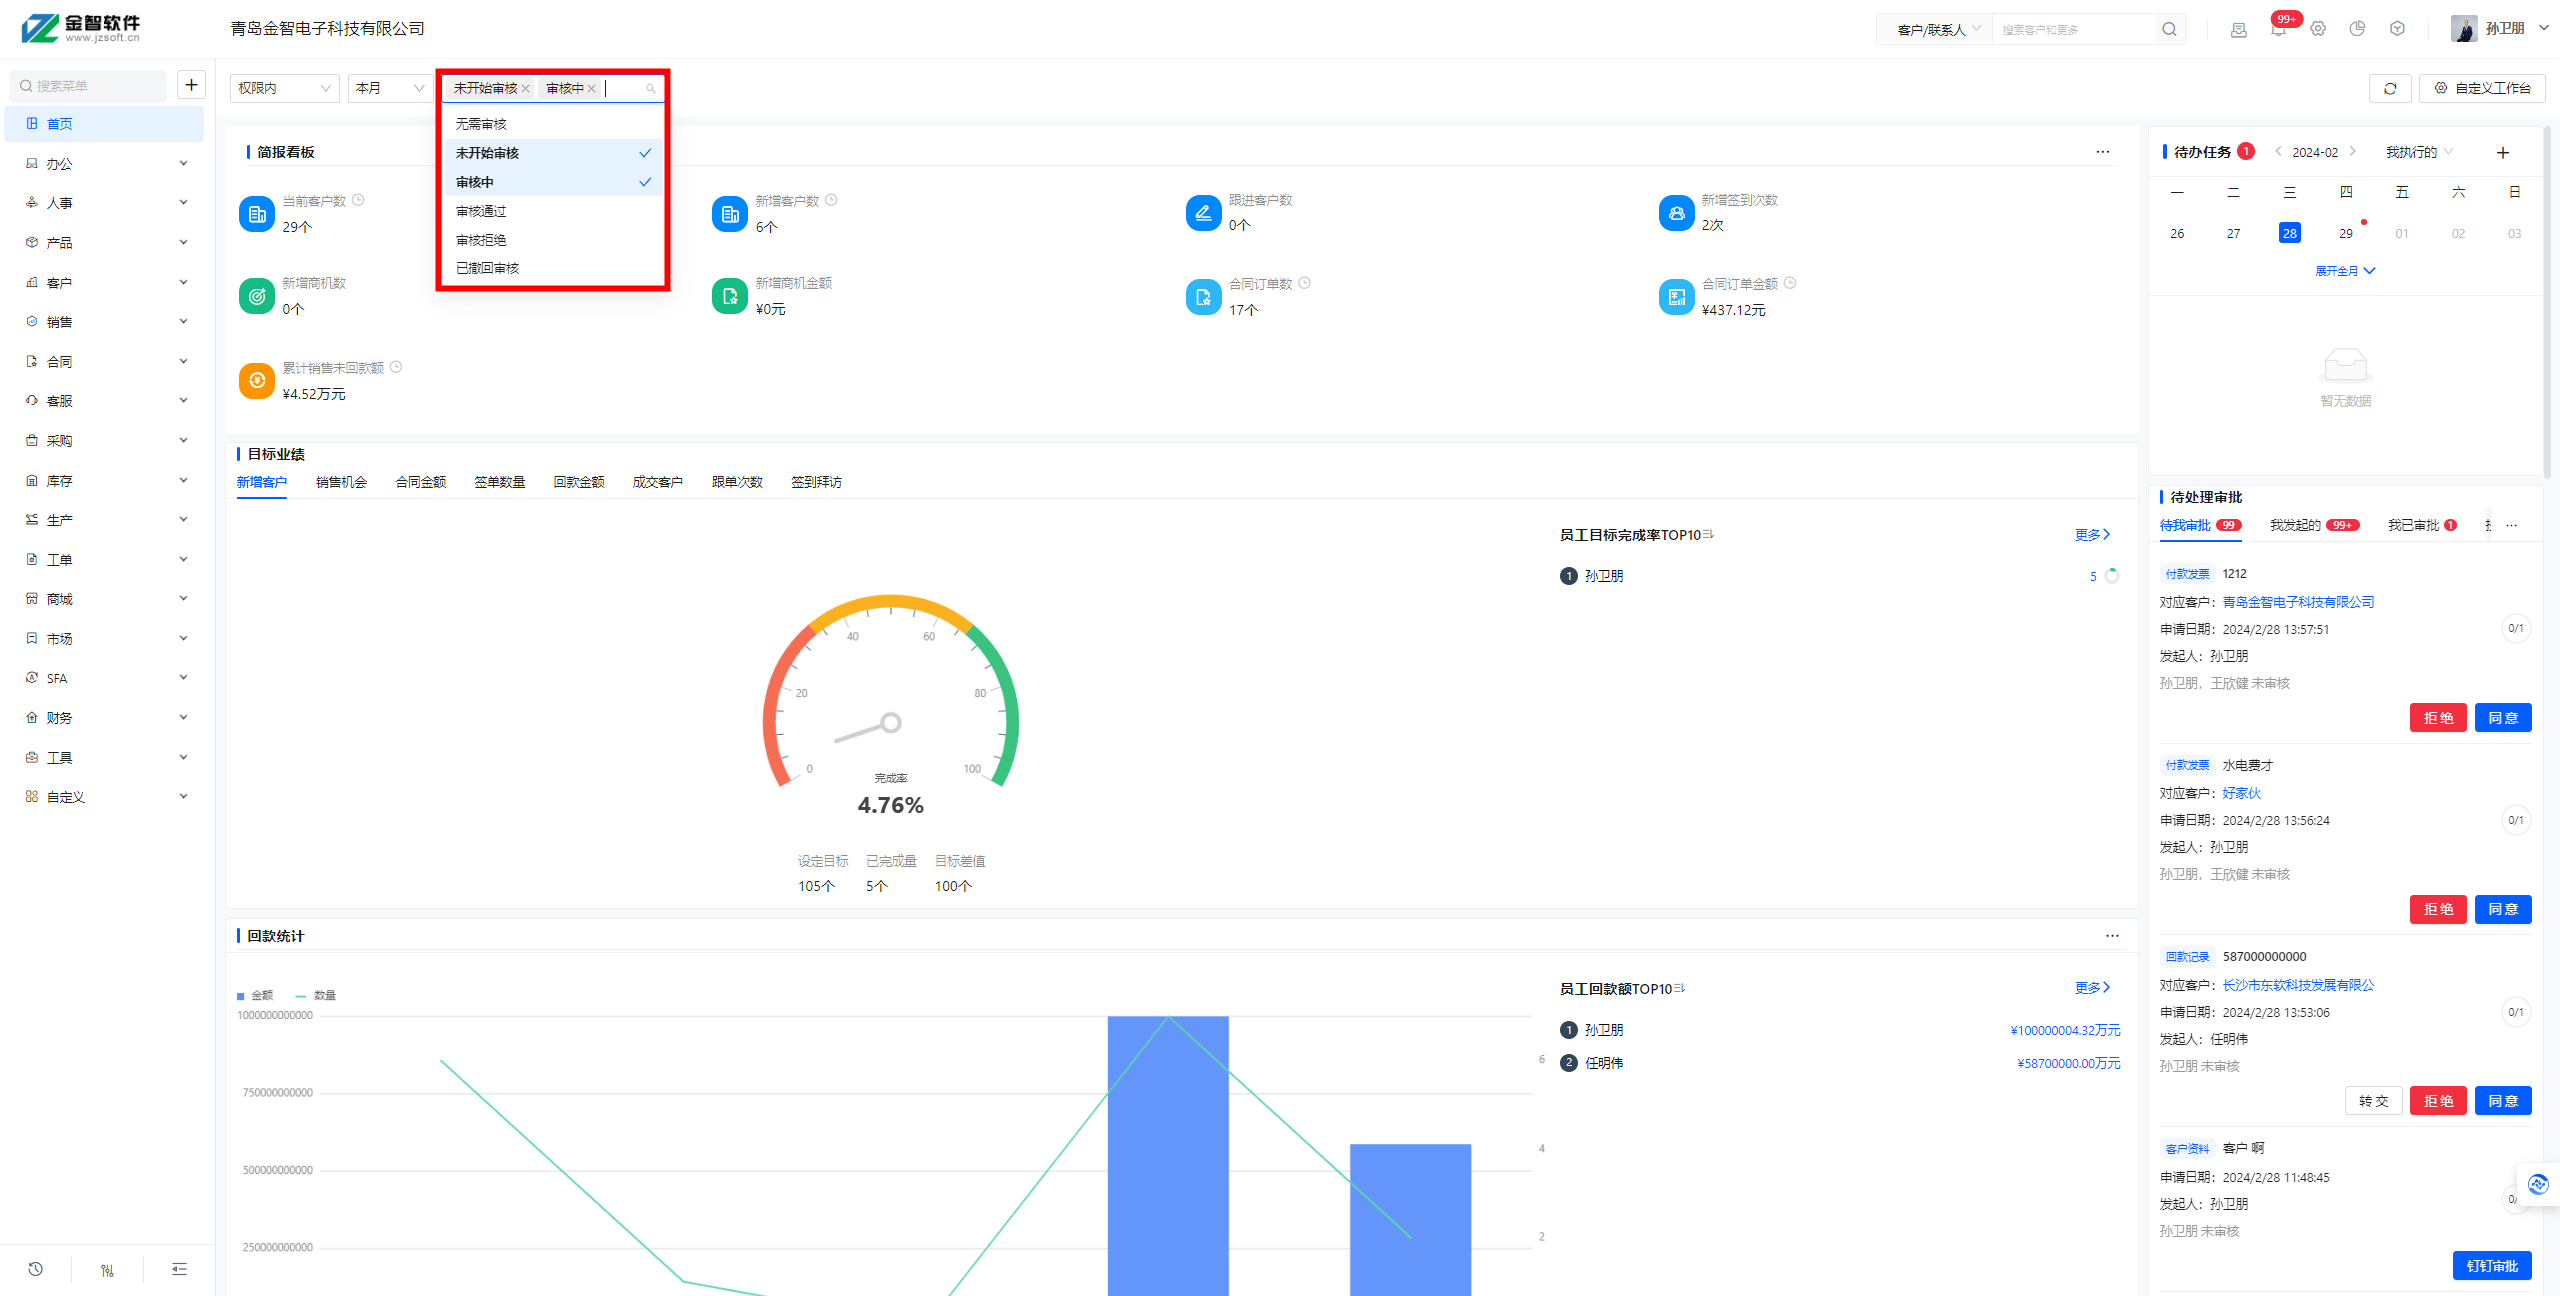Click the pie chart icon in header
This screenshot has height=1296, width=2560.
[x=2358, y=29]
